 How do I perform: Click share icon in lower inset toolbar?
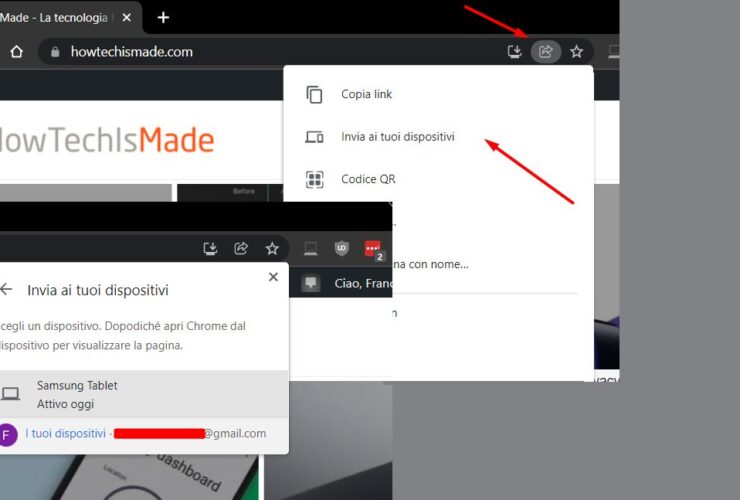pyautogui.click(x=241, y=248)
